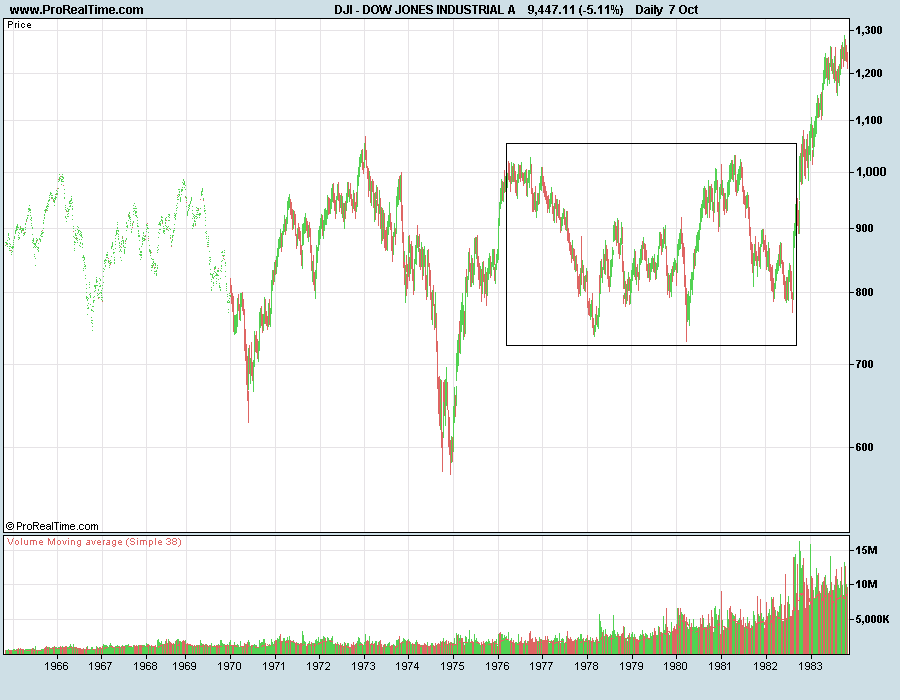
Task: Click the 1980 year label
Action: pos(675,666)
